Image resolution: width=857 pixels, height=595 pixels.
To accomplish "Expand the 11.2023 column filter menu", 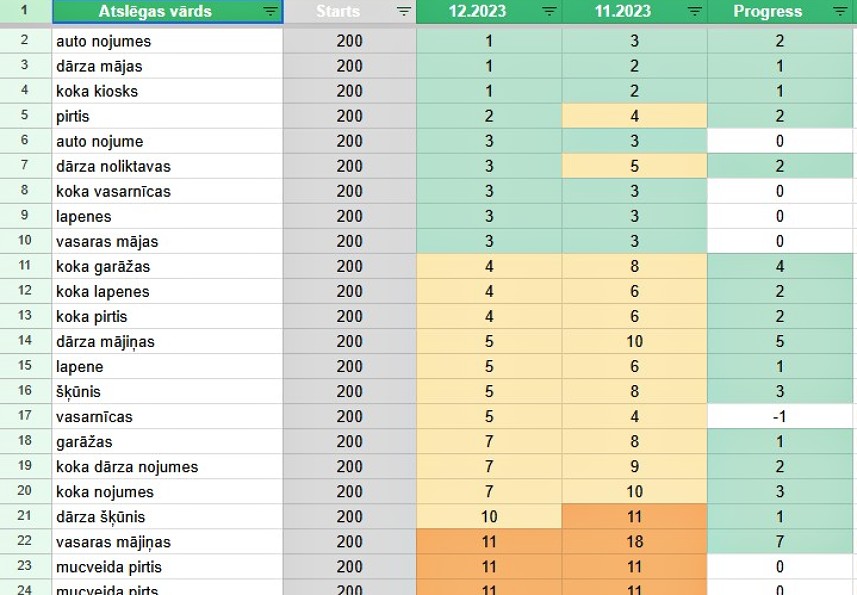I will click(x=694, y=12).
